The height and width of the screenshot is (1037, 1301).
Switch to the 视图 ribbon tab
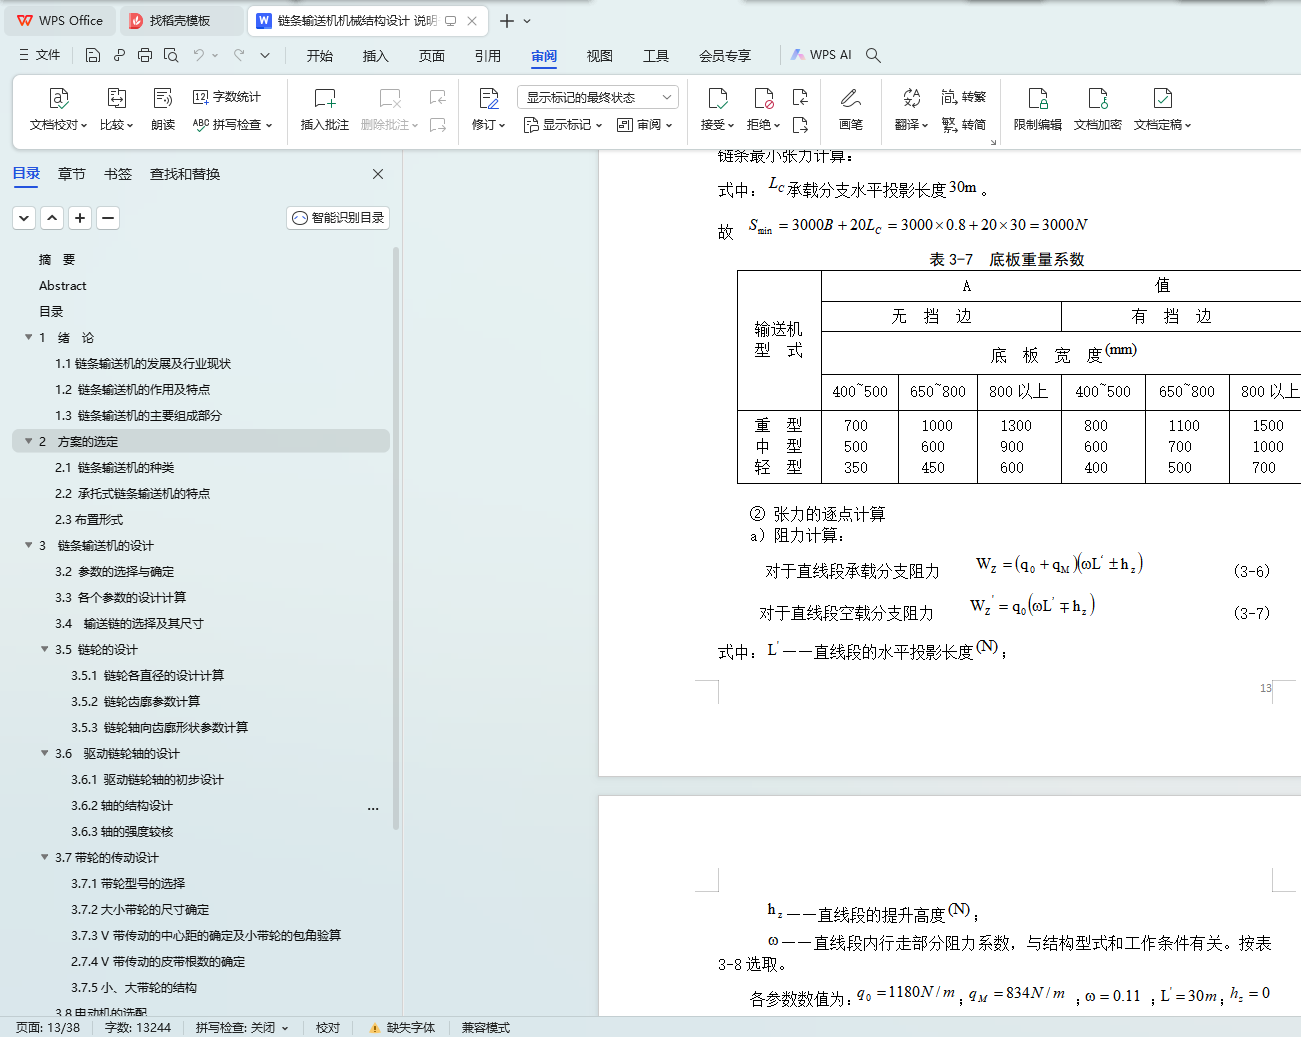600,56
